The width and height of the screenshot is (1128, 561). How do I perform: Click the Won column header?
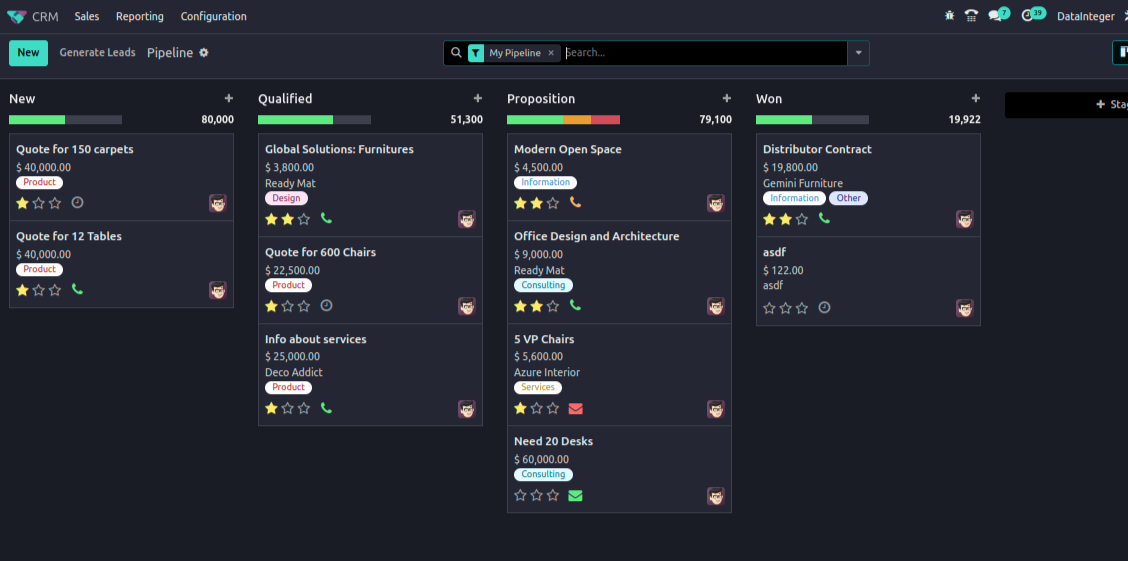click(x=769, y=99)
